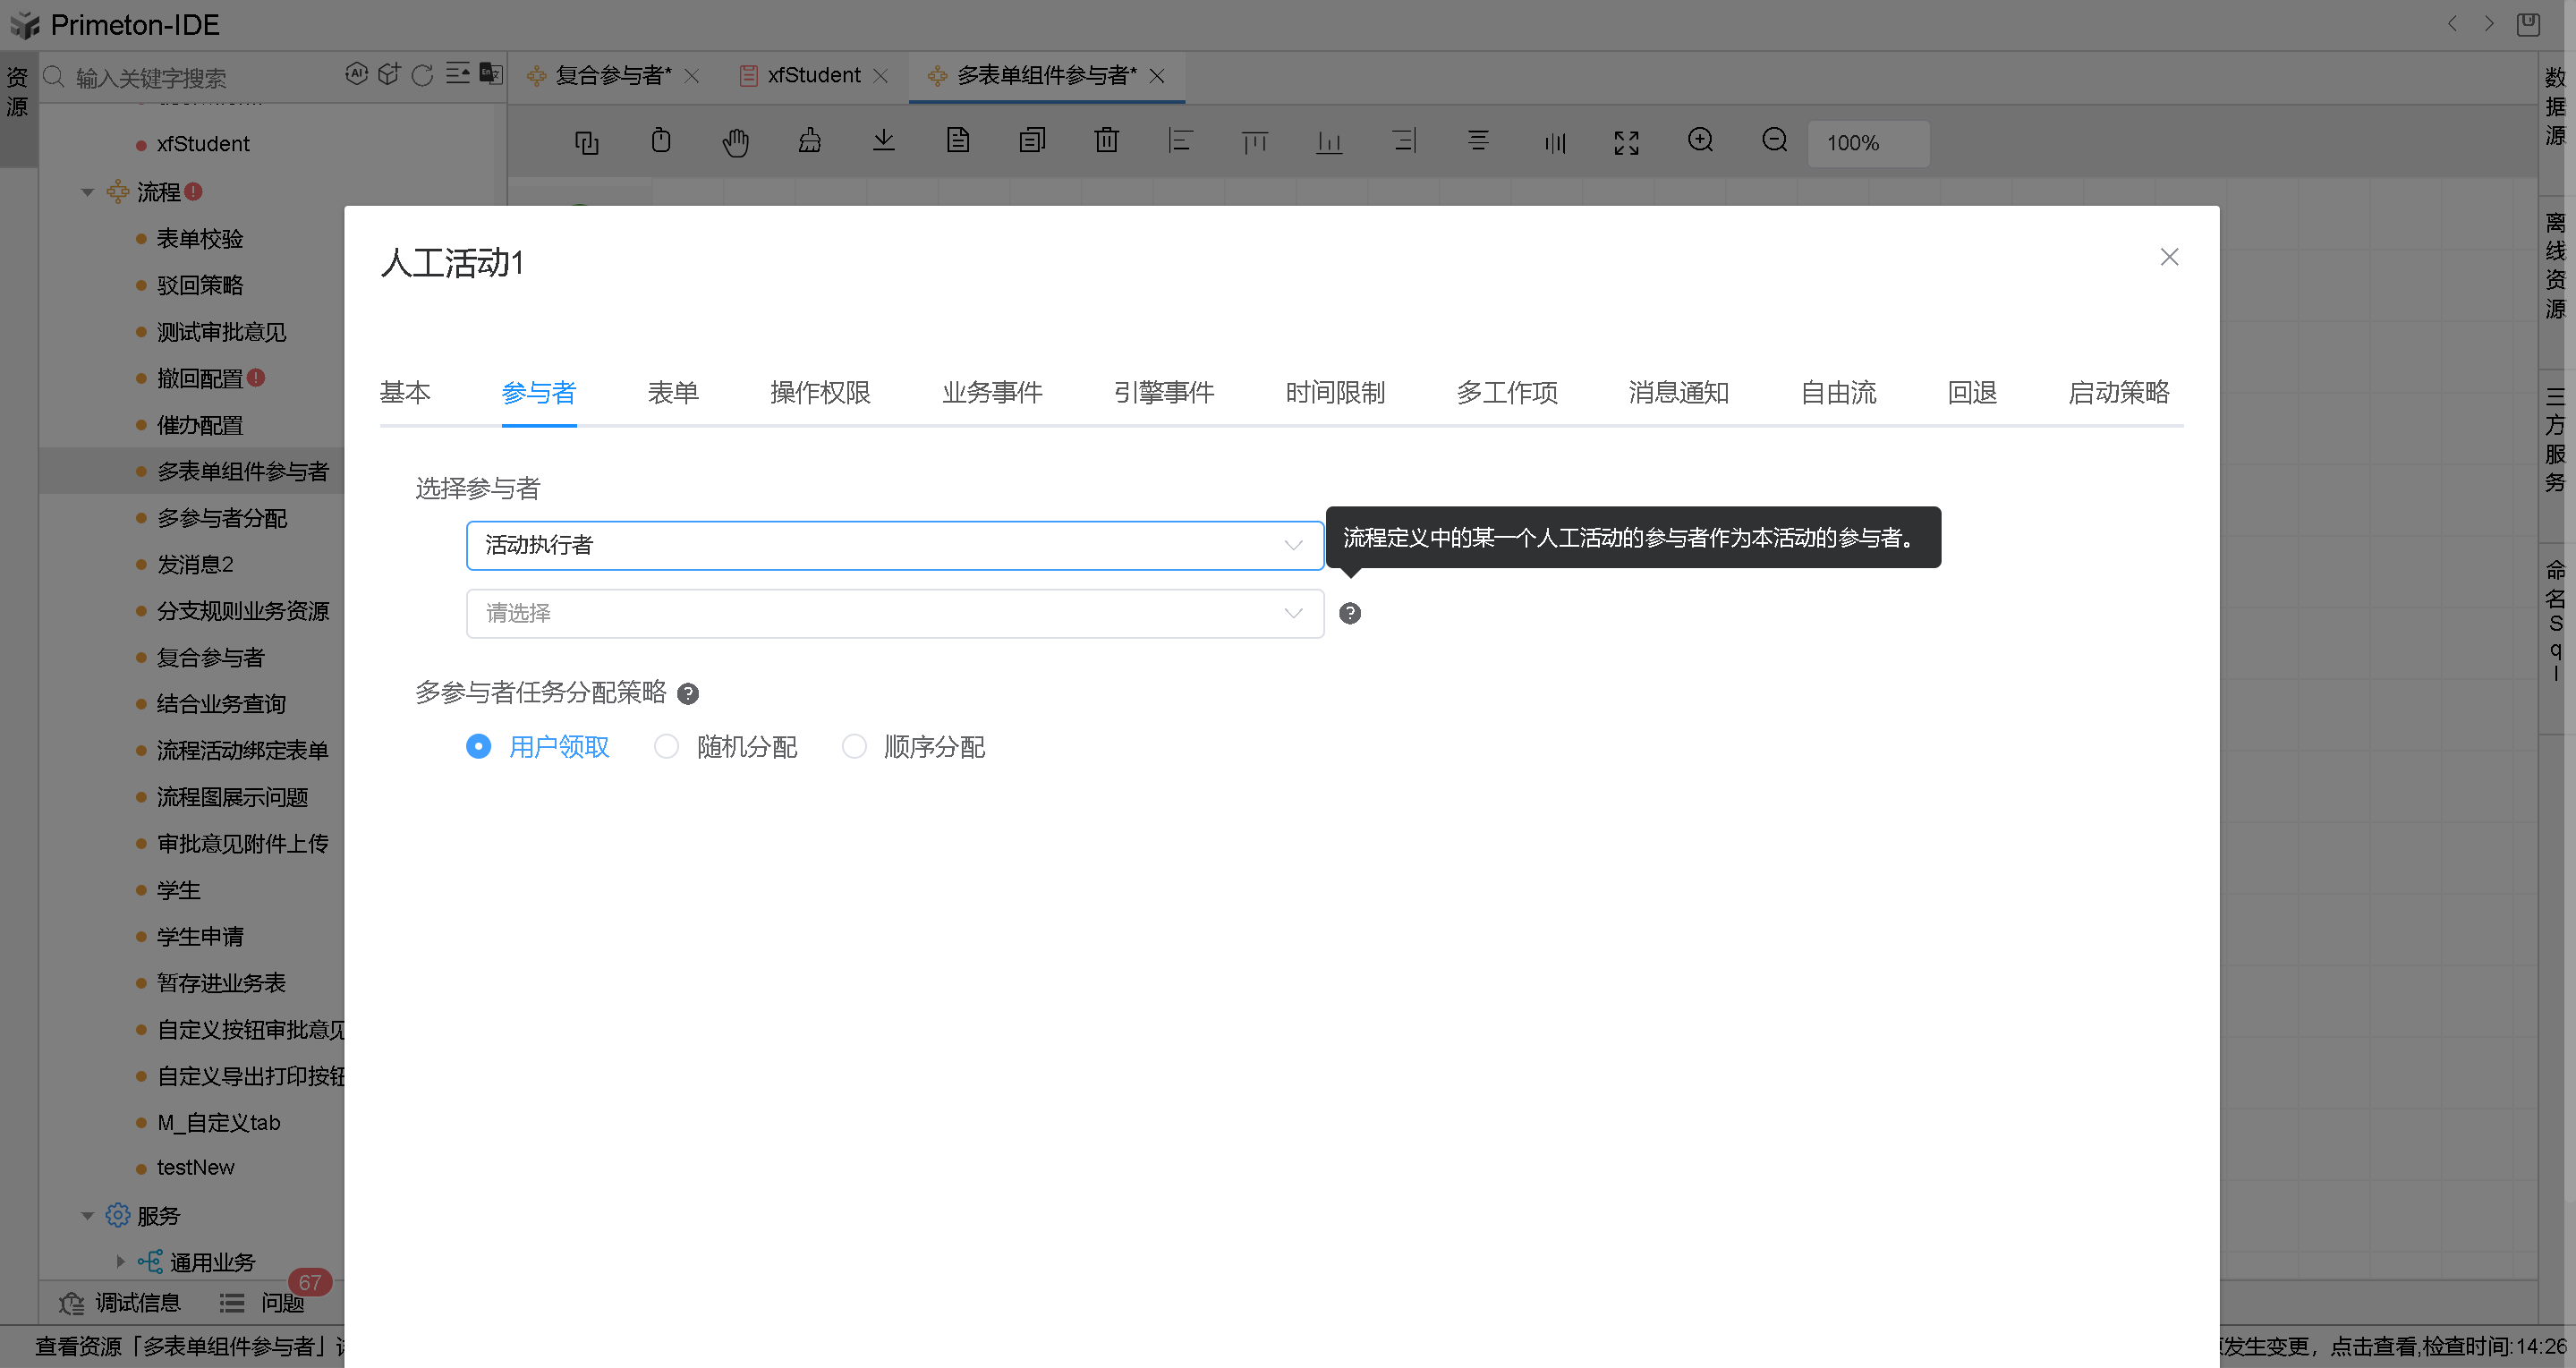Screen dimensions: 2576x1368
Task: Click refresh icon in resource panel
Action: [423, 75]
